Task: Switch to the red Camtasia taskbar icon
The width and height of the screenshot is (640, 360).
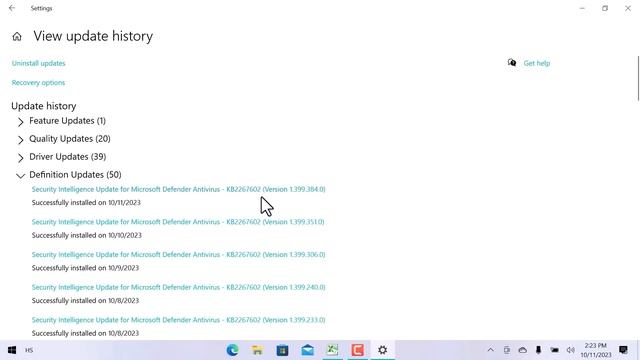Action: point(358,350)
